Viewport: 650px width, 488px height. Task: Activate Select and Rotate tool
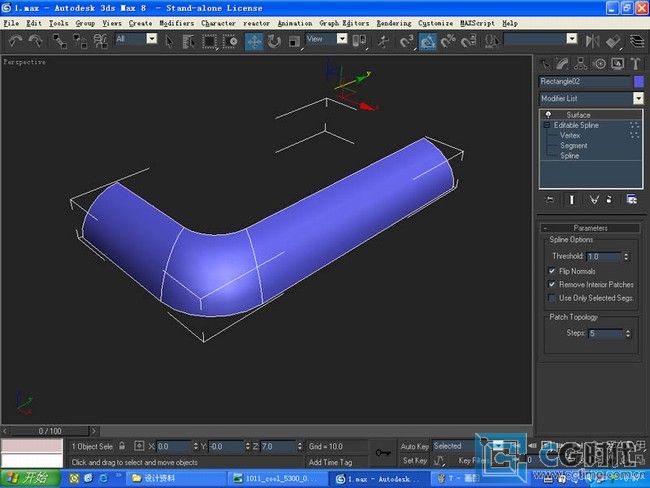pyautogui.click(x=274, y=41)
